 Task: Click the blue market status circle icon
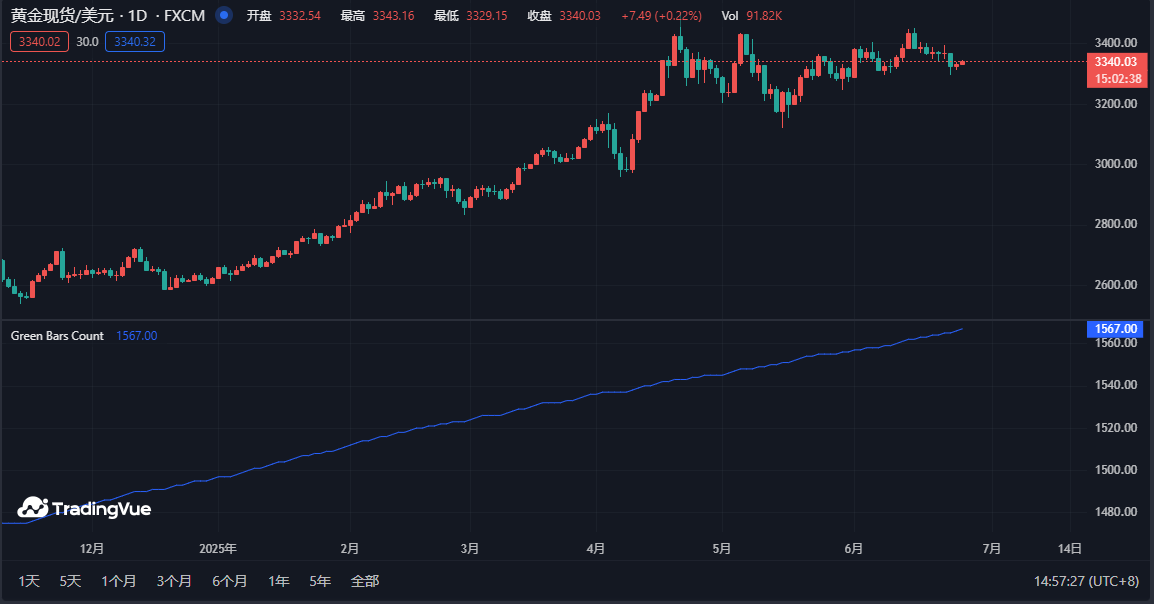[x=224, y=16]
